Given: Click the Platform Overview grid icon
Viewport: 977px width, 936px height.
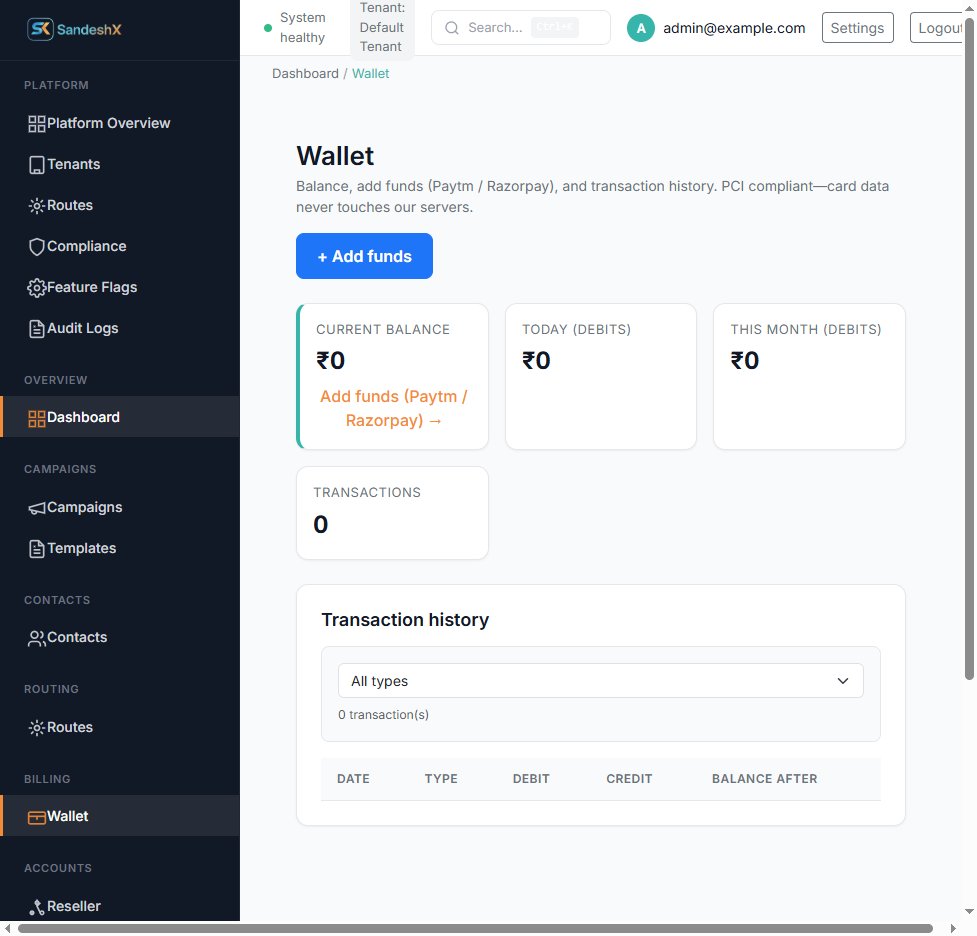Looking at the screenshot, I should 37,123.
